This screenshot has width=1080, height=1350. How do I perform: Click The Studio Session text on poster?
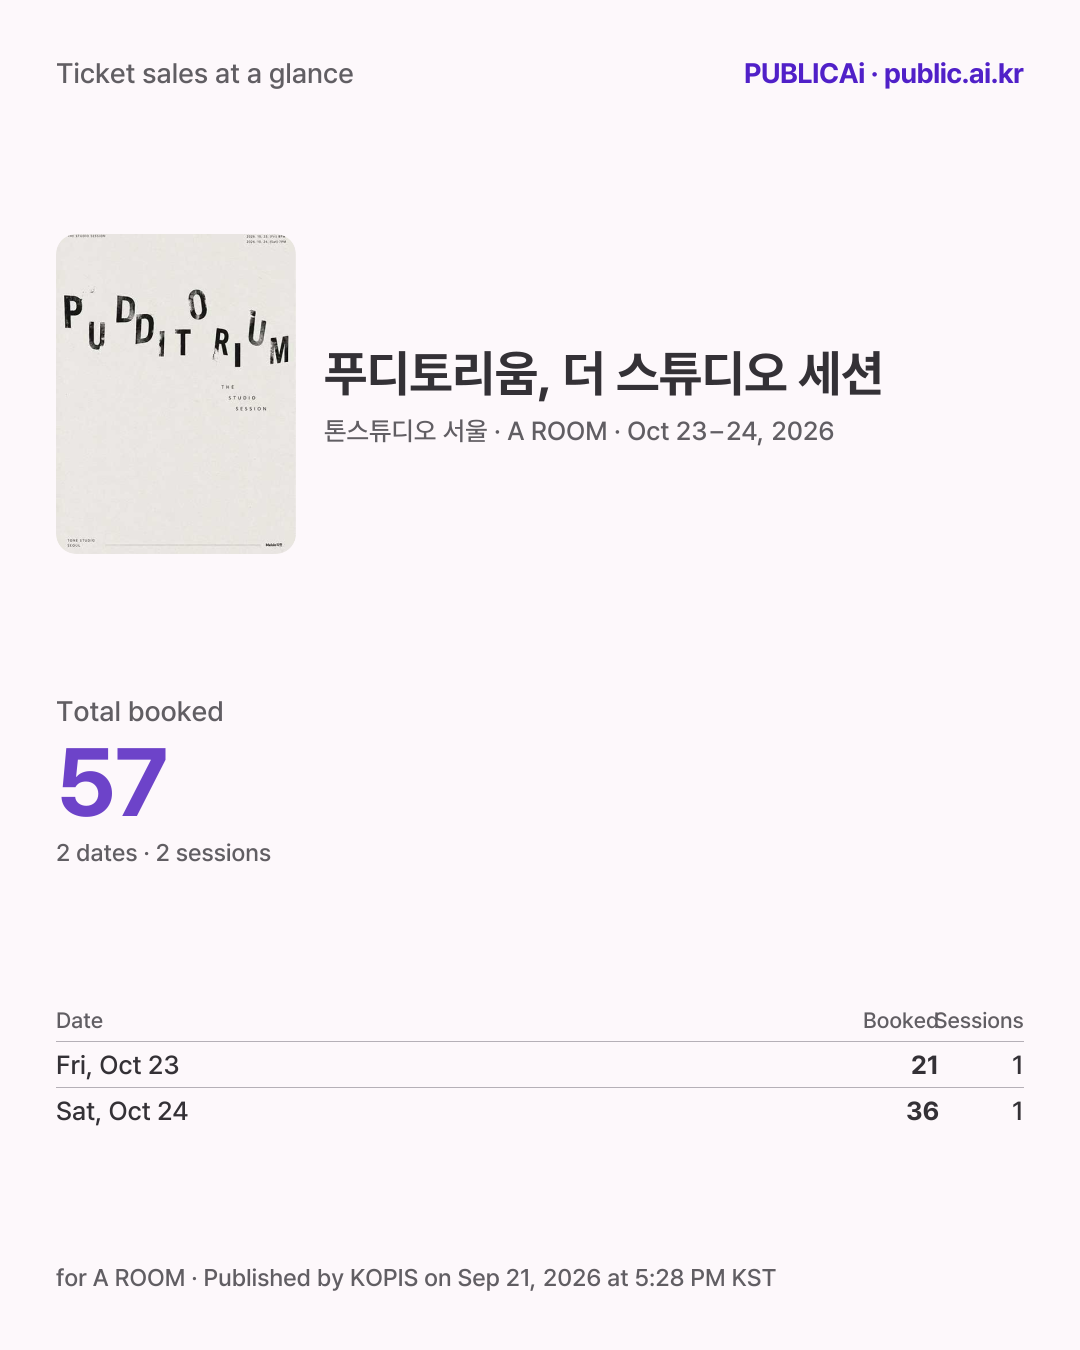pyautogui.click(x=244, y=398)
